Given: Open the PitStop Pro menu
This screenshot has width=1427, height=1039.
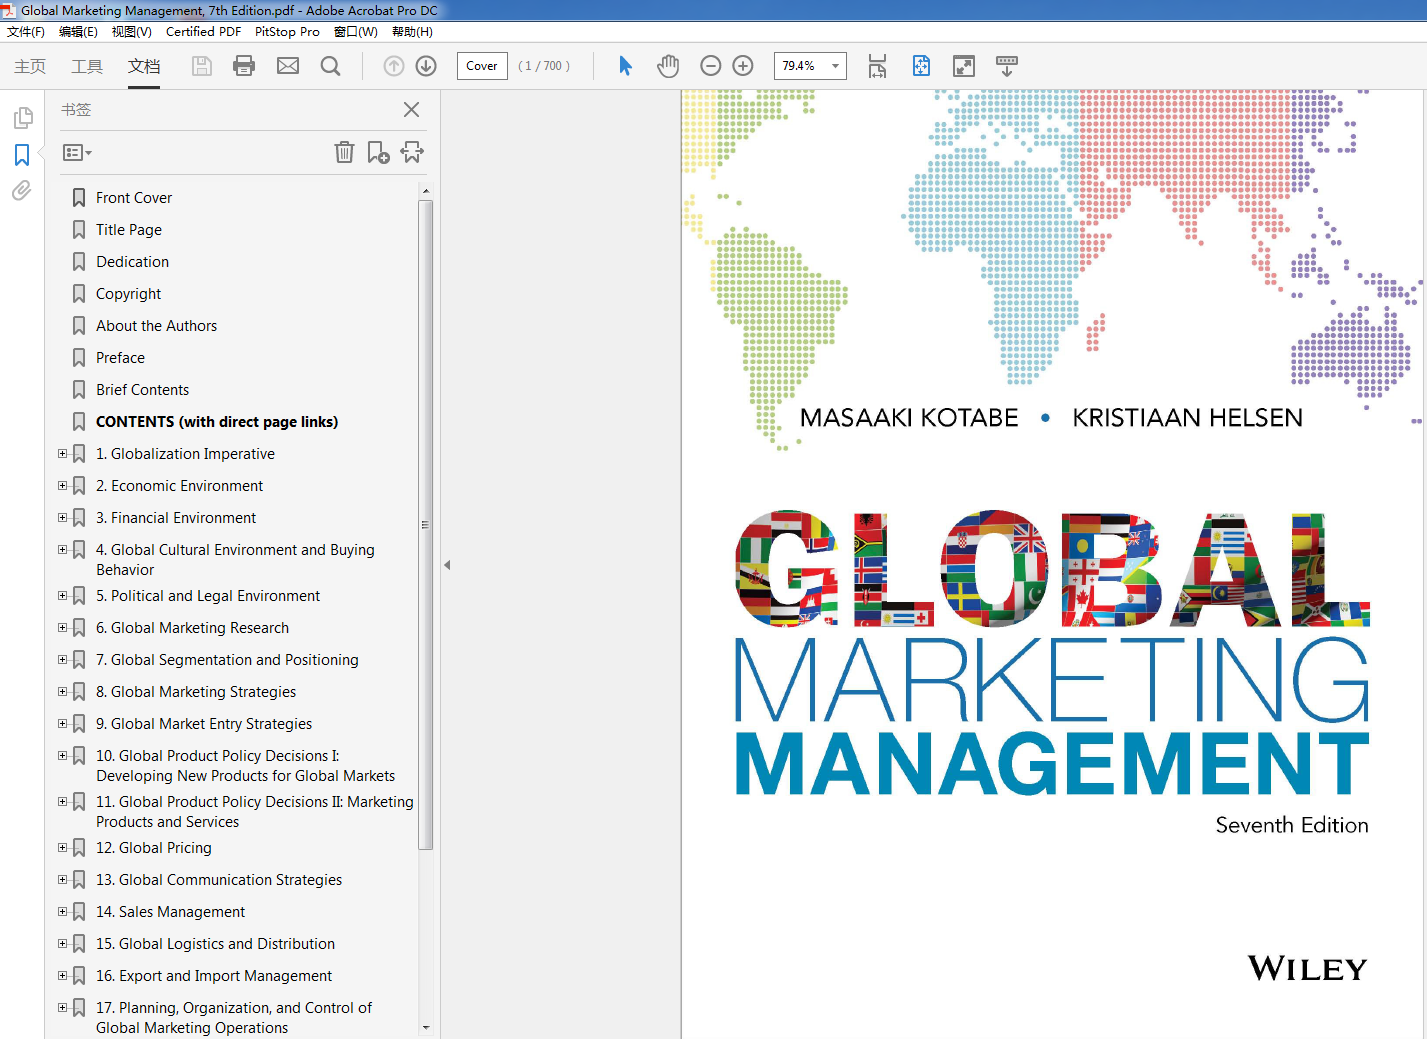Looking at the screenshot, I should tap(287, 32).
